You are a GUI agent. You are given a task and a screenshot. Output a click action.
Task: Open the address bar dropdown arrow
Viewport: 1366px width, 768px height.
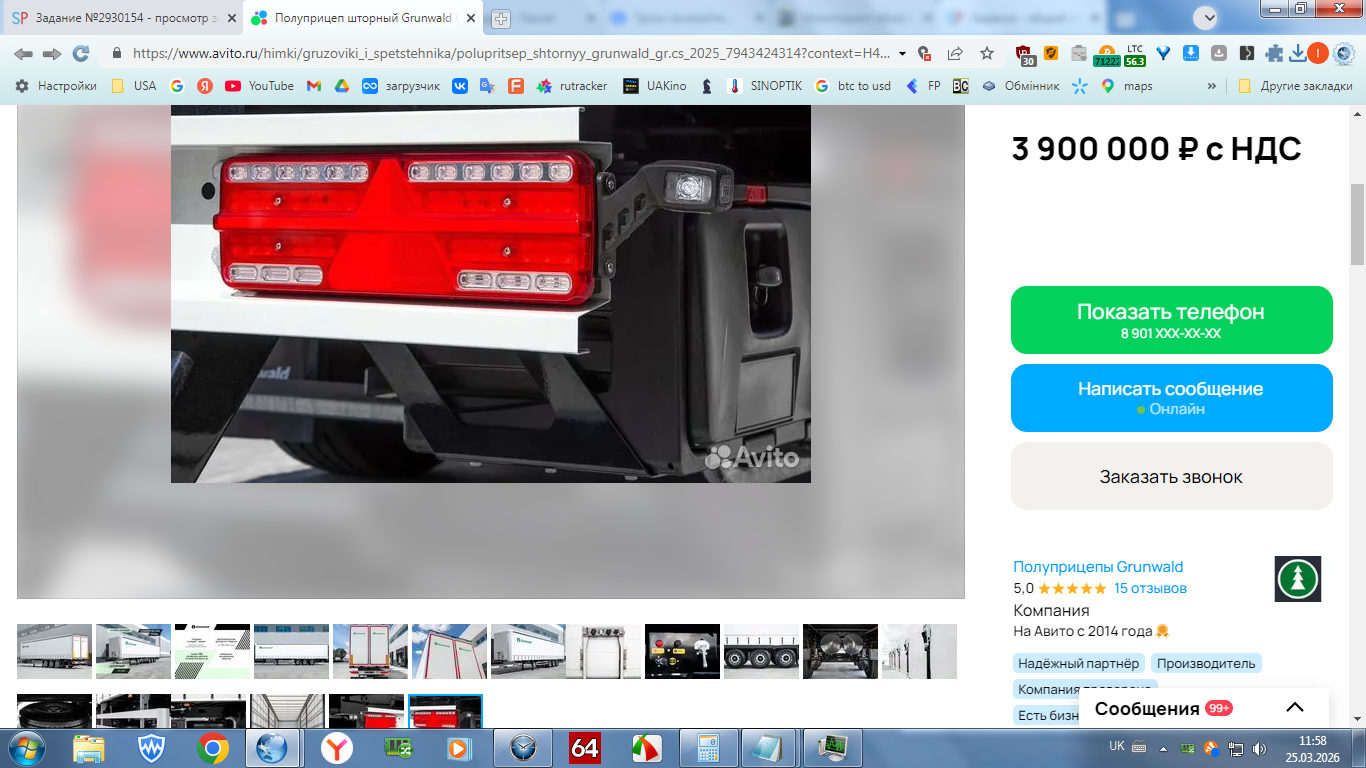(x=903, y=54)
